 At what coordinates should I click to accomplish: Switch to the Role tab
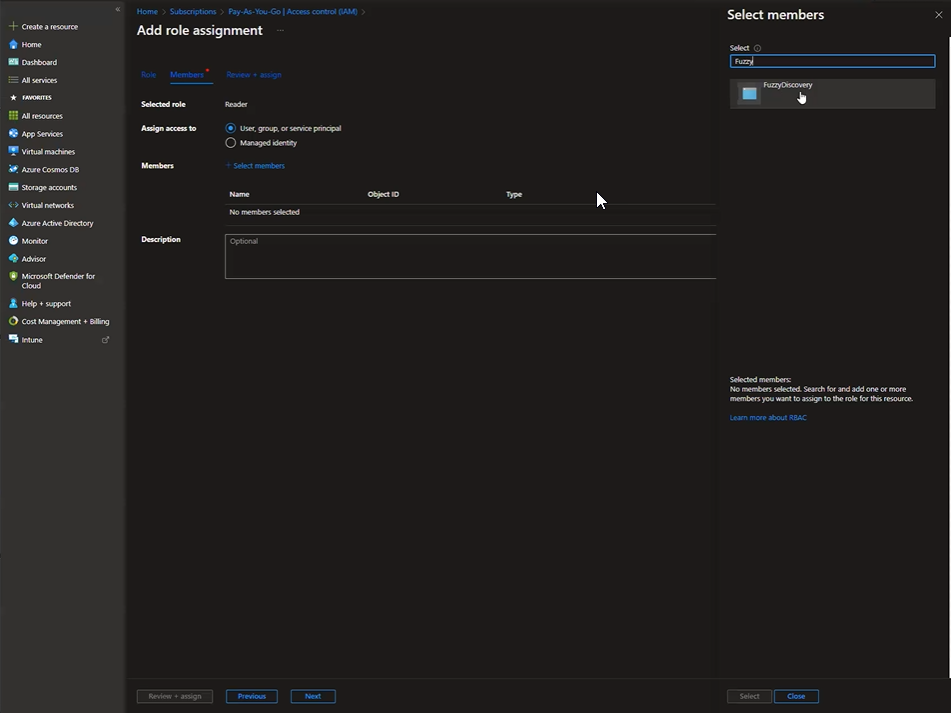148,75
